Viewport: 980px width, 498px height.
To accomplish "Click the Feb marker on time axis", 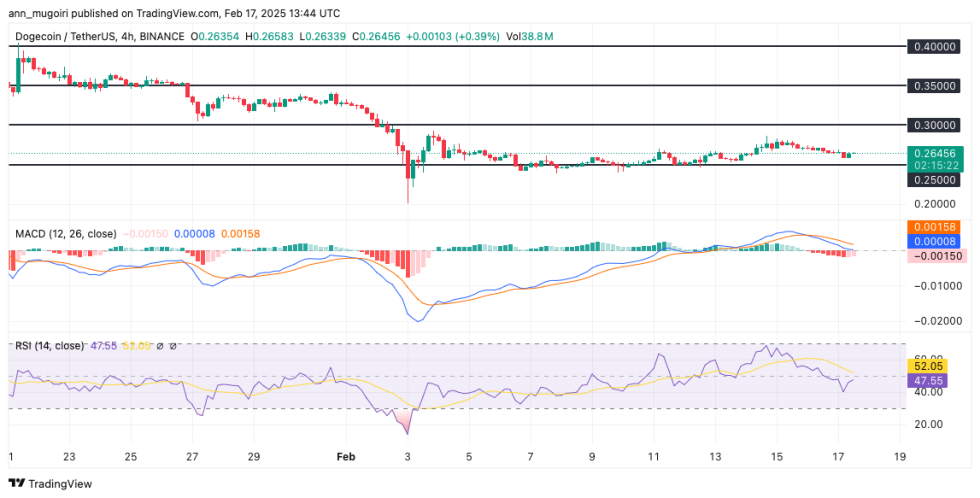I will click(345, 455).
